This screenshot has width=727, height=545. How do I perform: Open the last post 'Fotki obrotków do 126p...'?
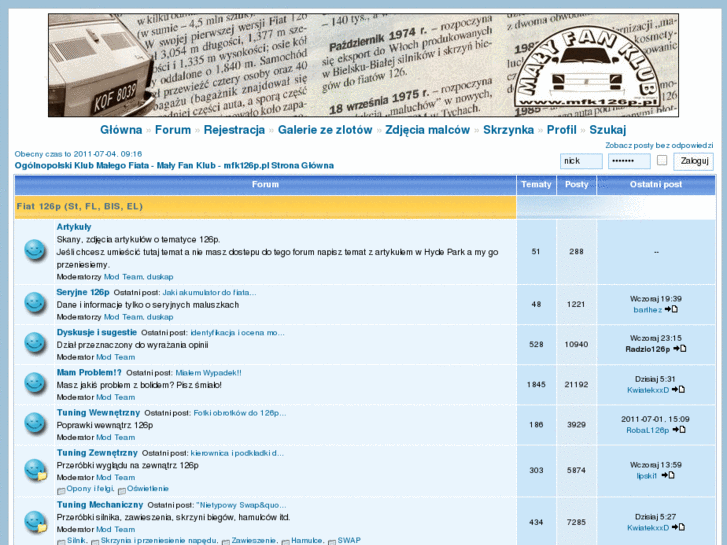coord(240,413)
